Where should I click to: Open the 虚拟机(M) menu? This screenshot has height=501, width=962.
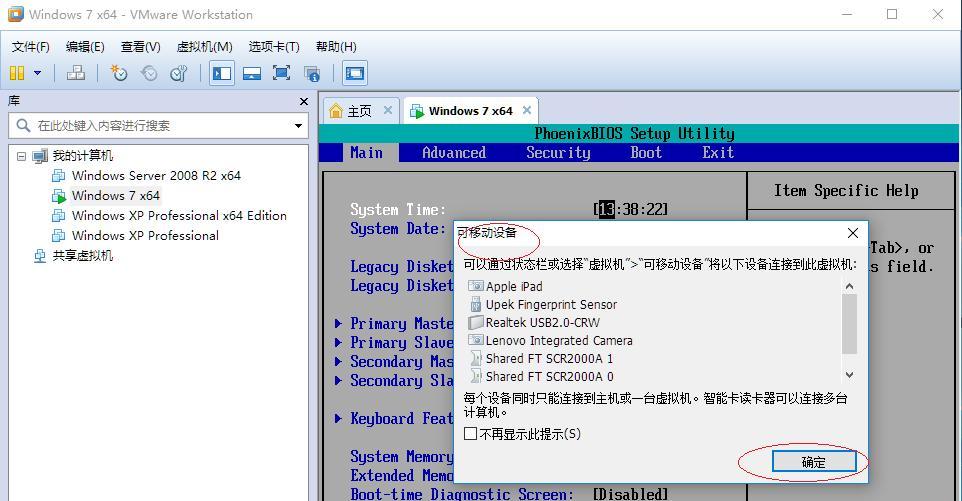[x=204, y=47]
